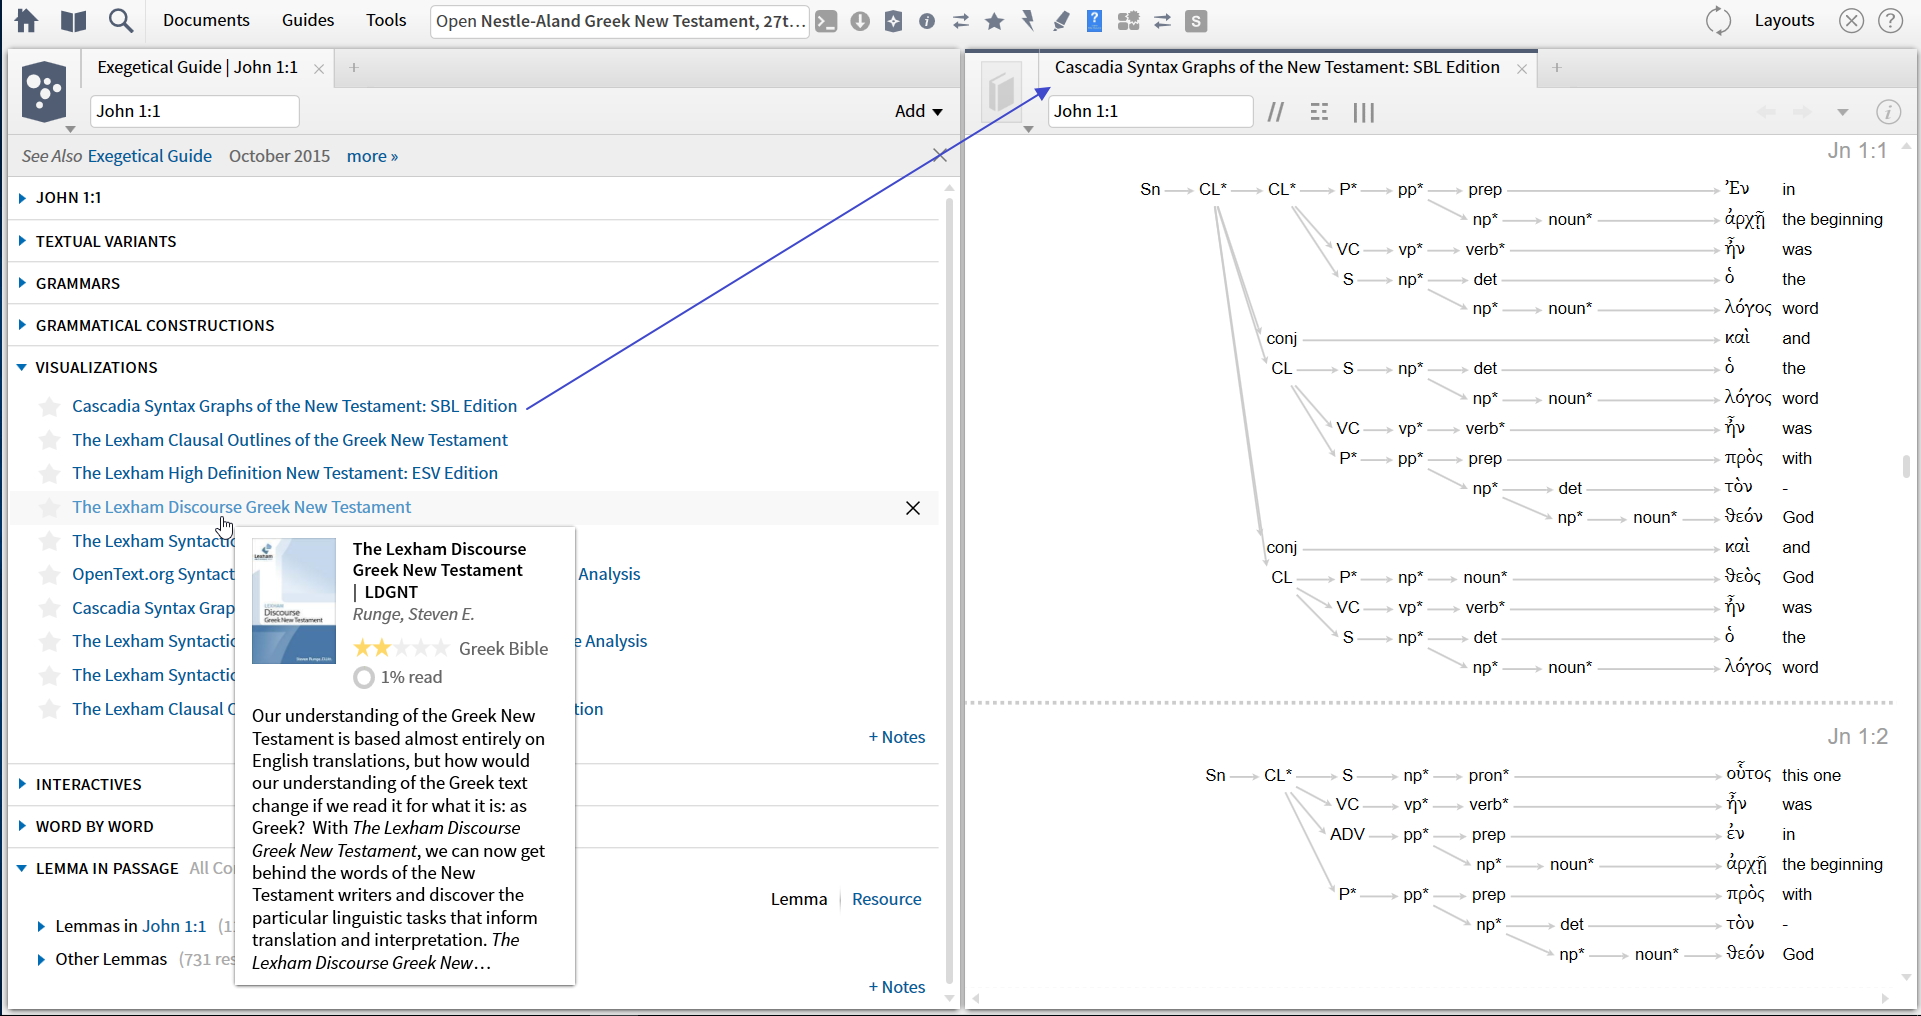Open the Help circled question icon

tap(1890, 21)
